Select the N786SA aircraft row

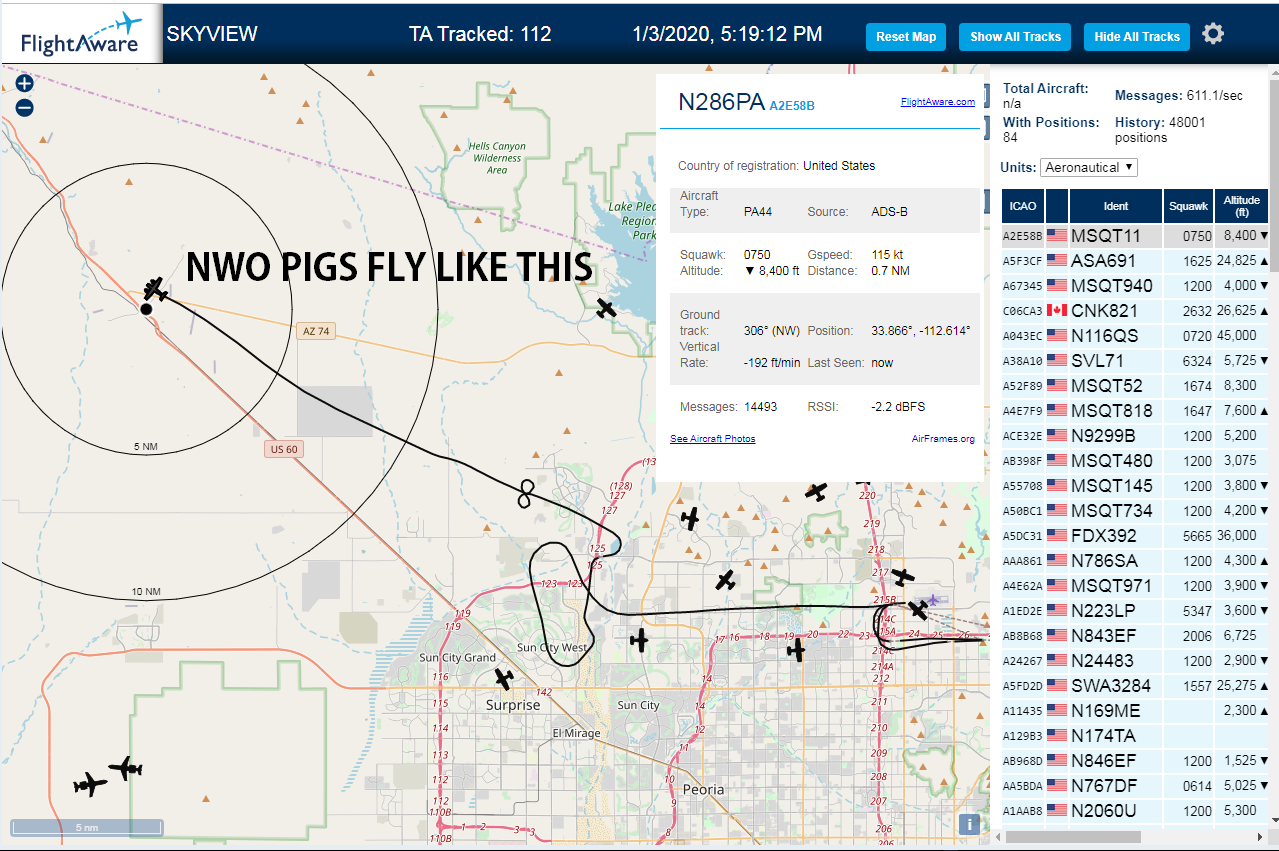(1137, 561)
